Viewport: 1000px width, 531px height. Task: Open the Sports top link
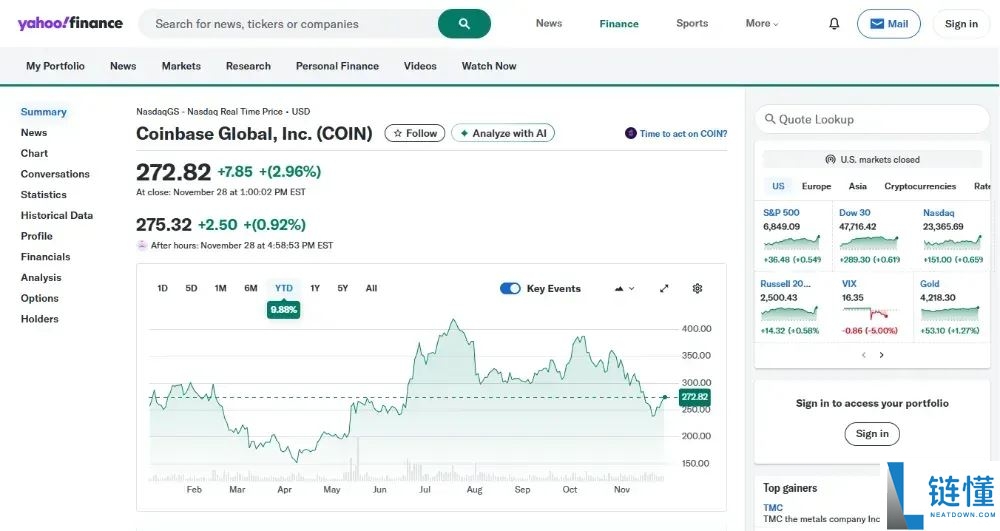(692, 24)
